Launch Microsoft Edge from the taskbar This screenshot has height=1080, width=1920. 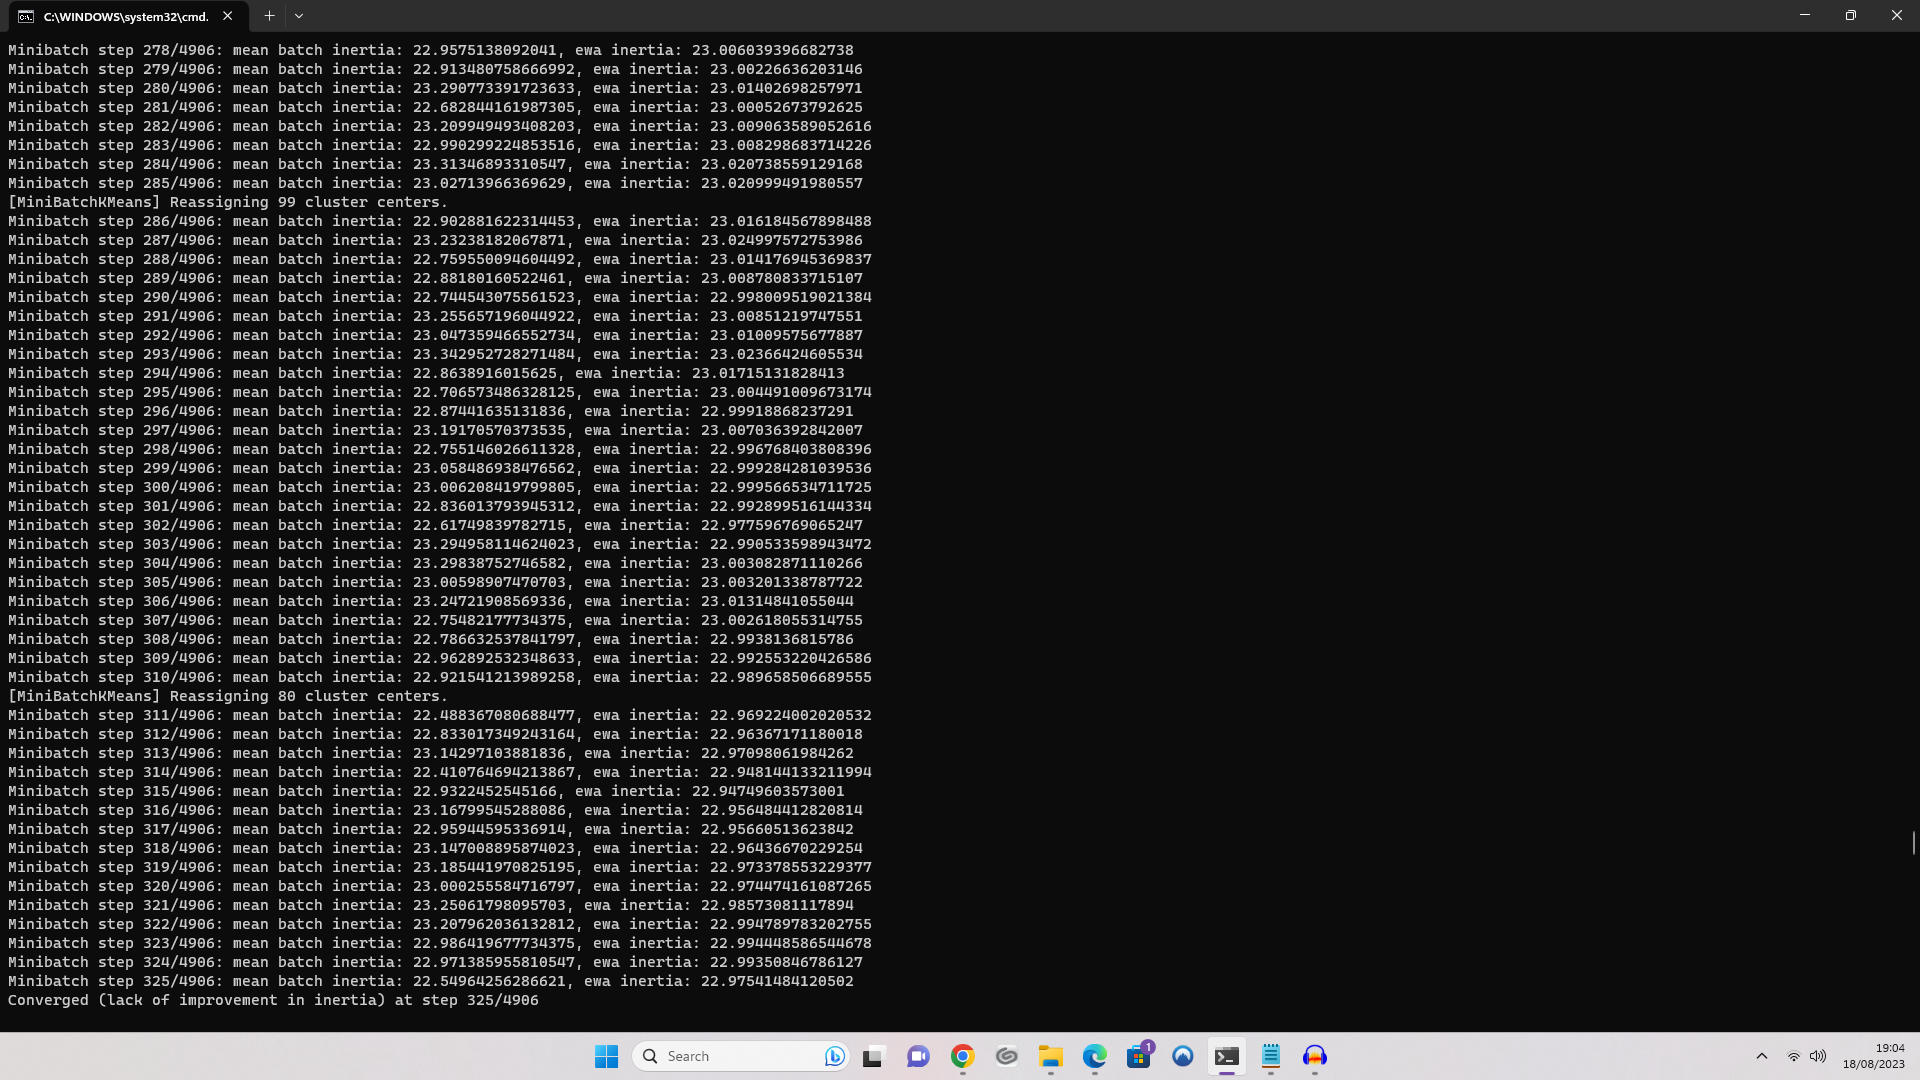click(x=1094, y=1056)
